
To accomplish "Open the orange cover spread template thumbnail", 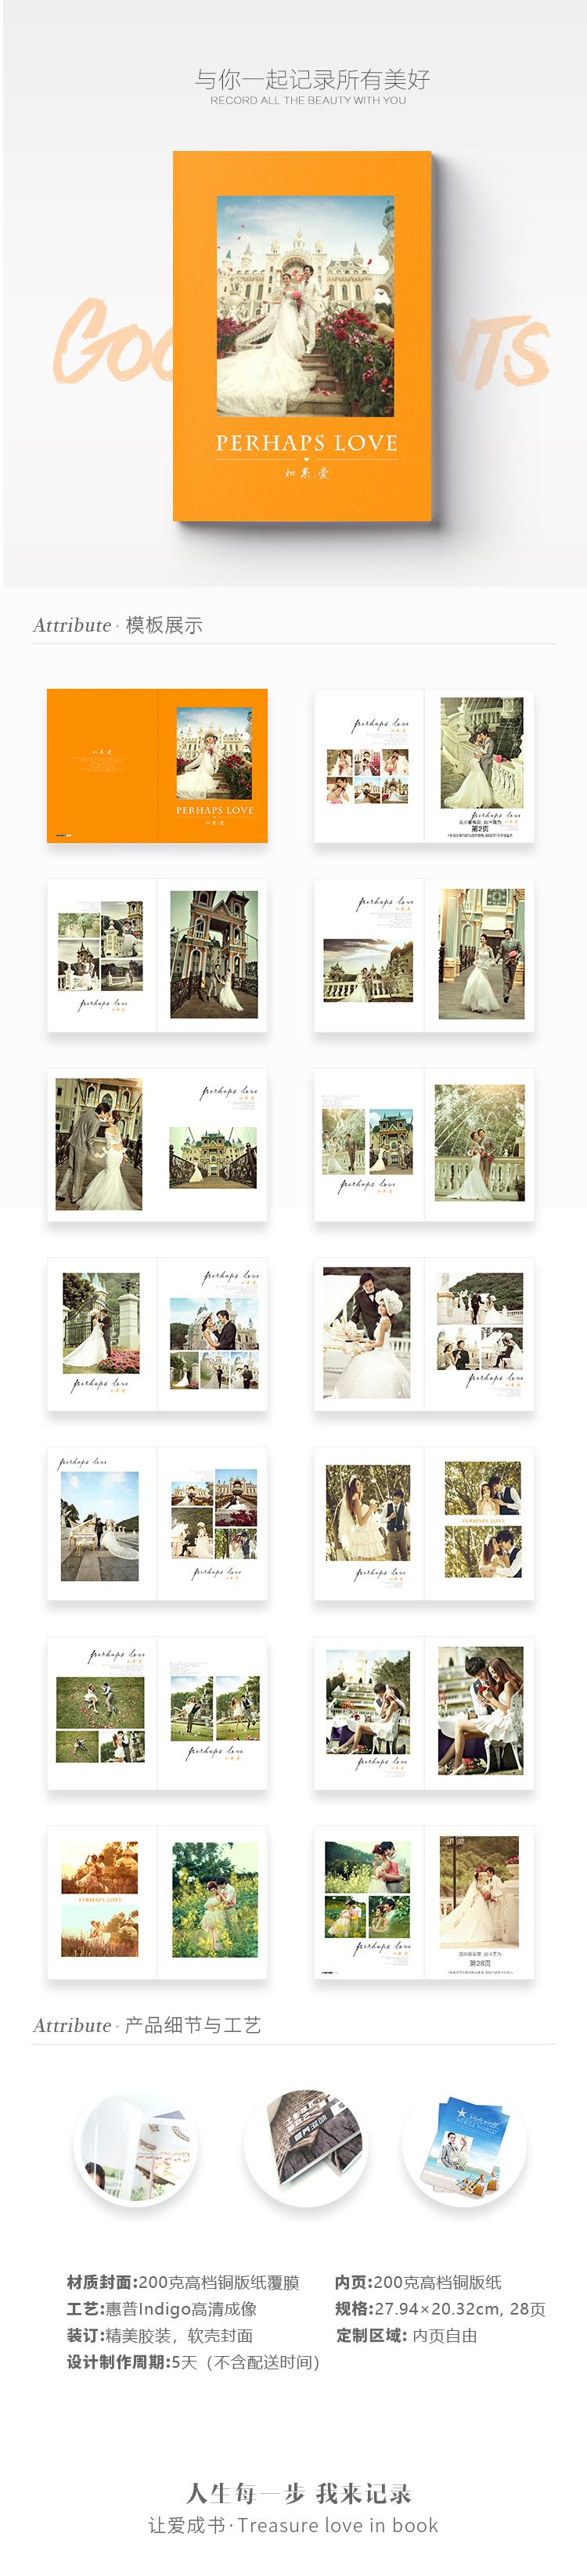I will pos(157,765).
